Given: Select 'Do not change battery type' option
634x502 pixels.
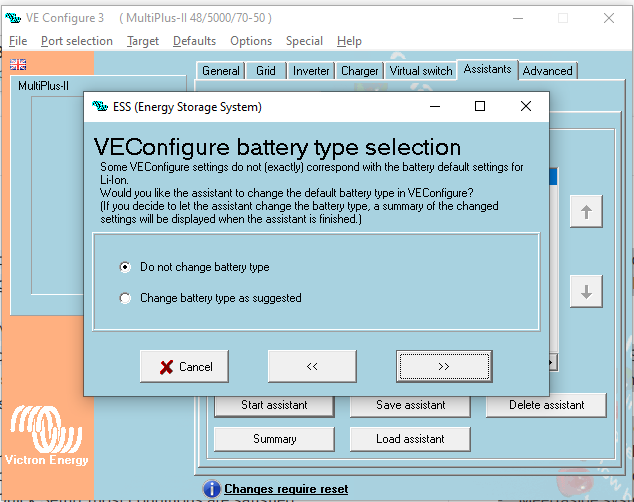Looking at the screenshot, I should coord(125,267).
